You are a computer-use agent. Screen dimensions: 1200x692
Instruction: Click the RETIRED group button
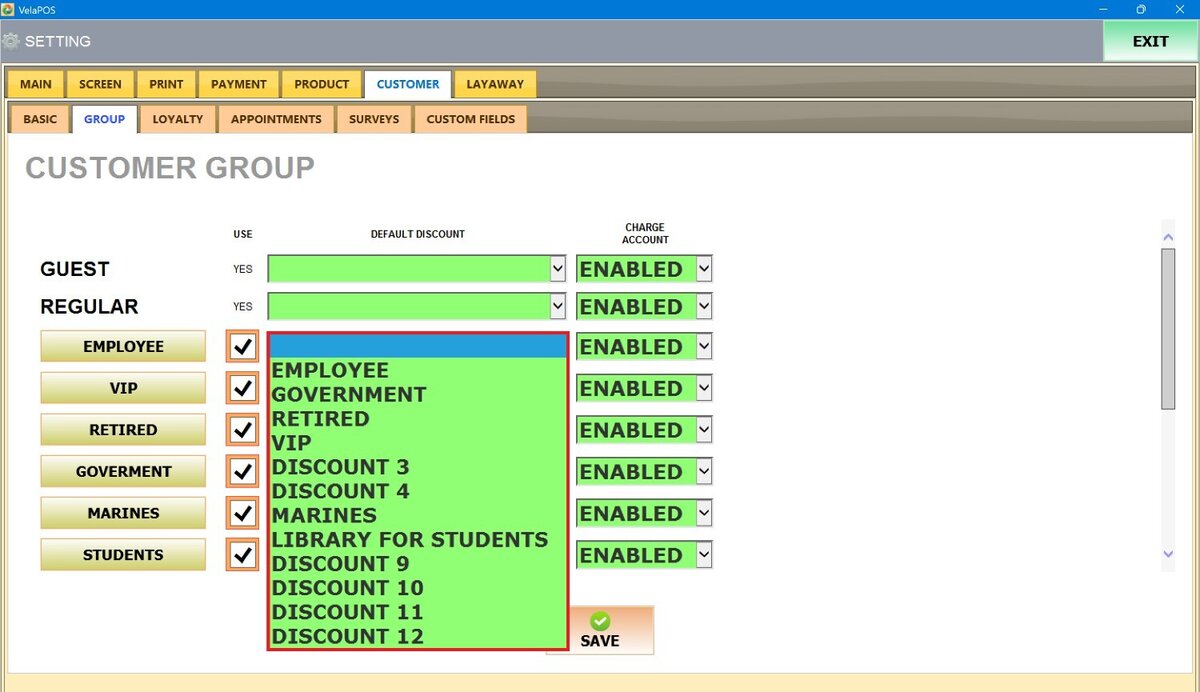(123, 430)
